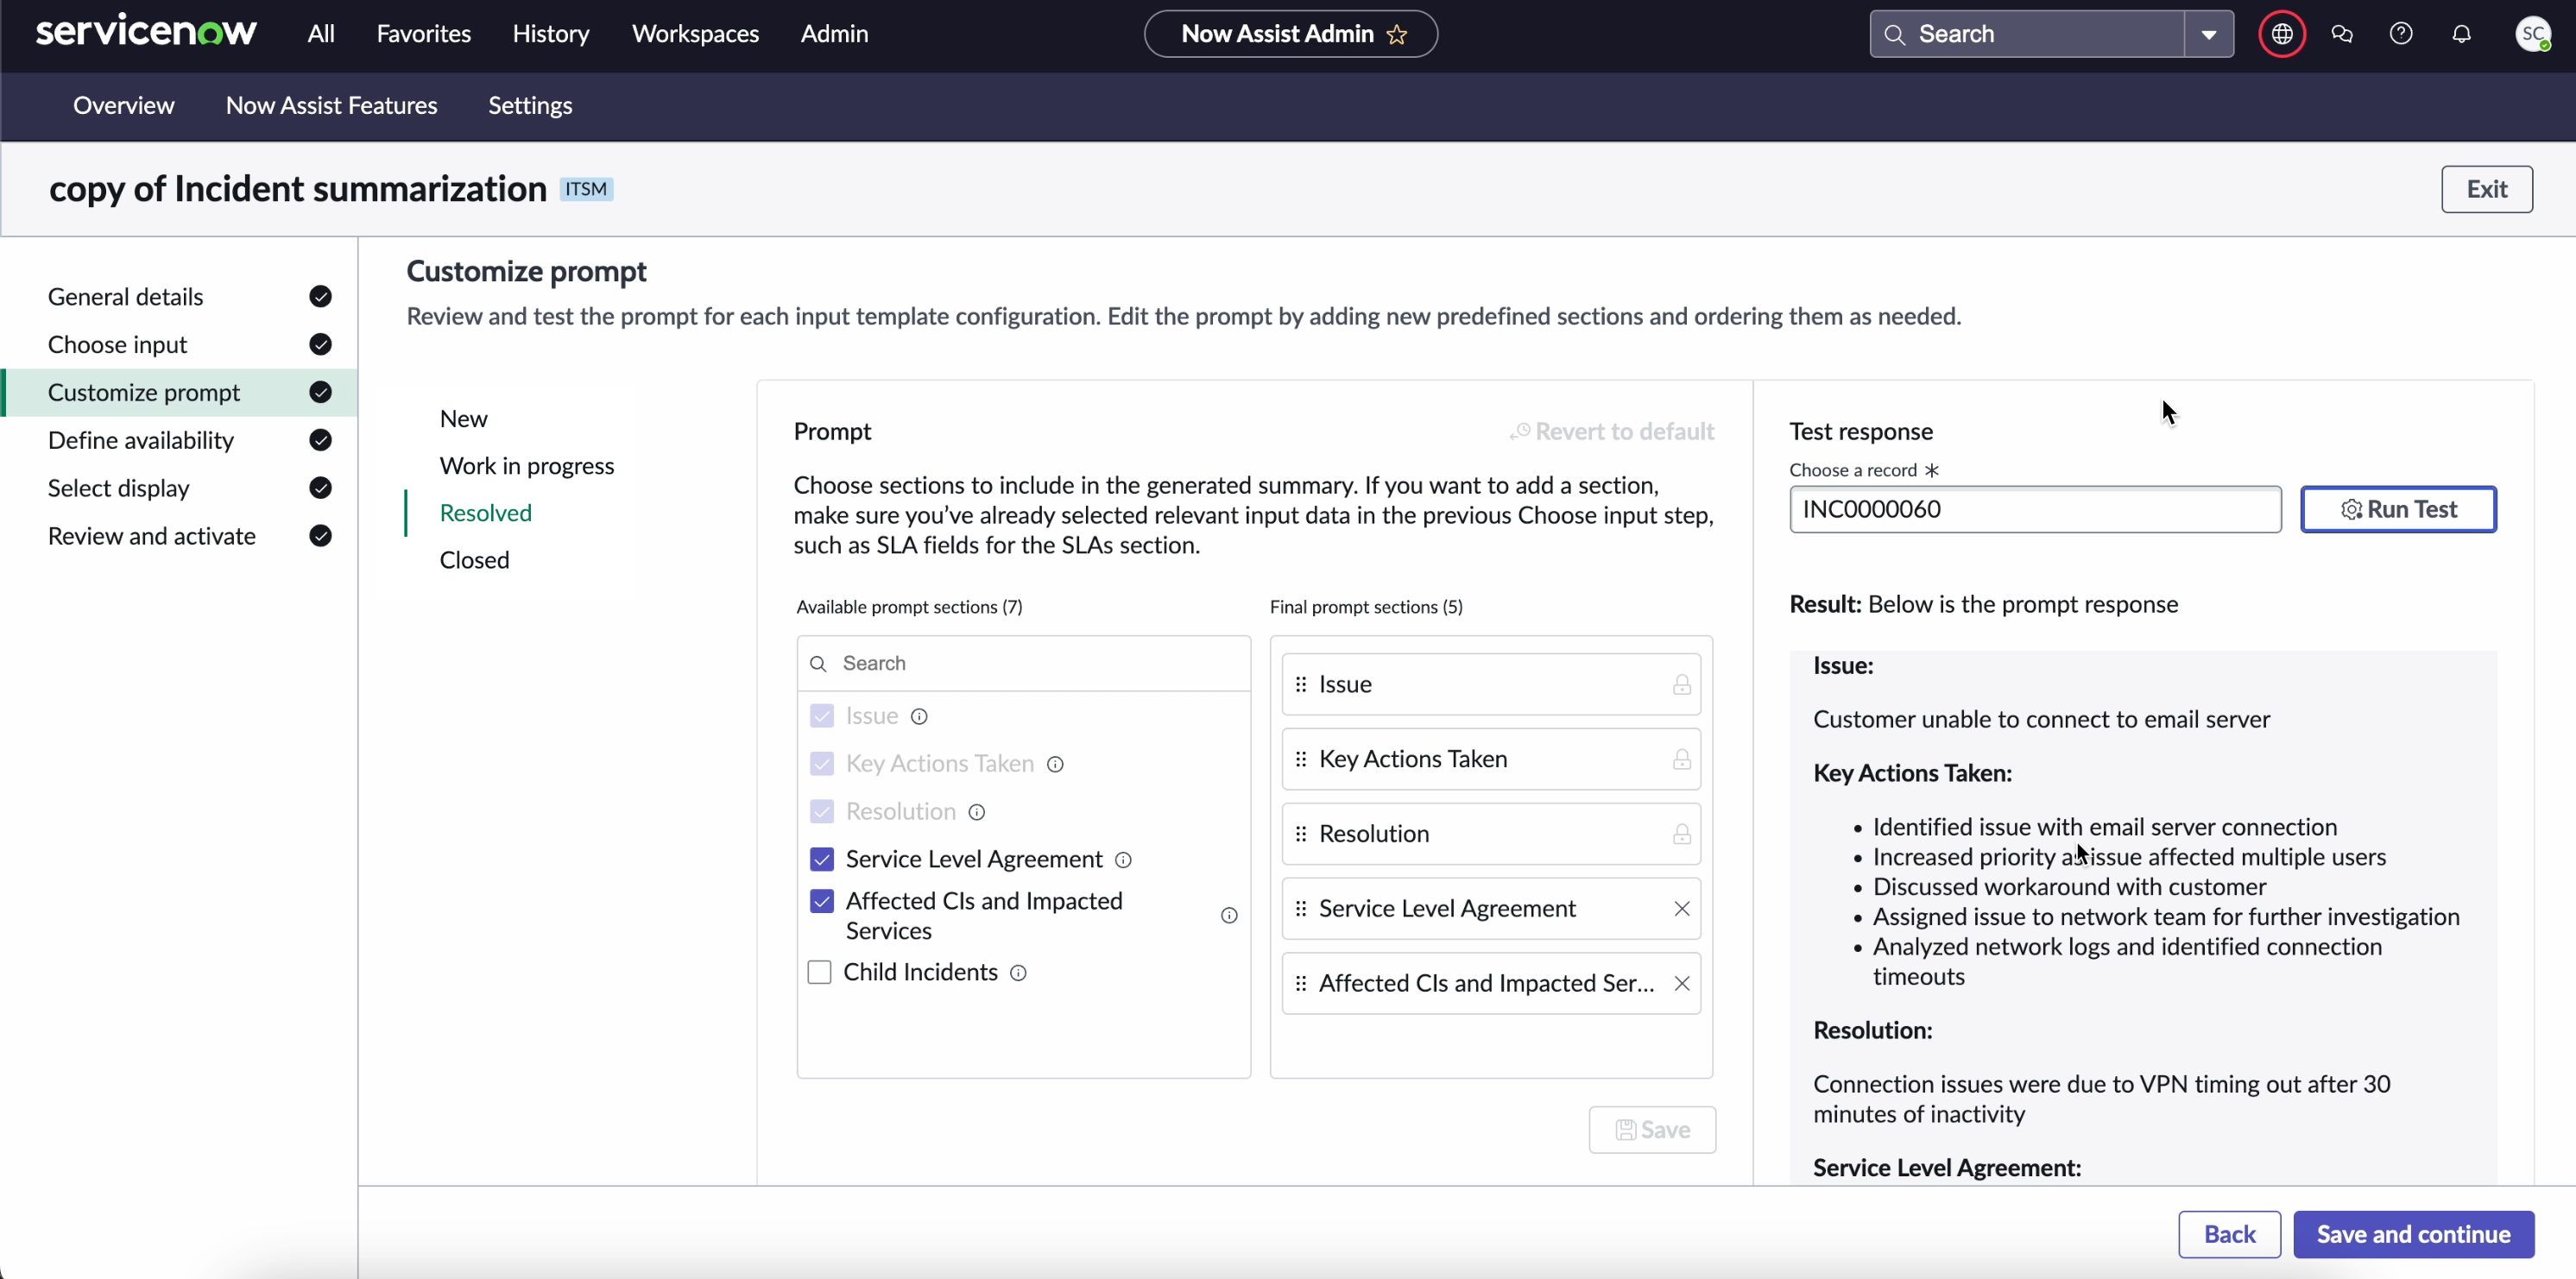This screenshot has height=1279, width=2576.
Task: Show info for Key Actions Taken section
Action: [1055, 765]
